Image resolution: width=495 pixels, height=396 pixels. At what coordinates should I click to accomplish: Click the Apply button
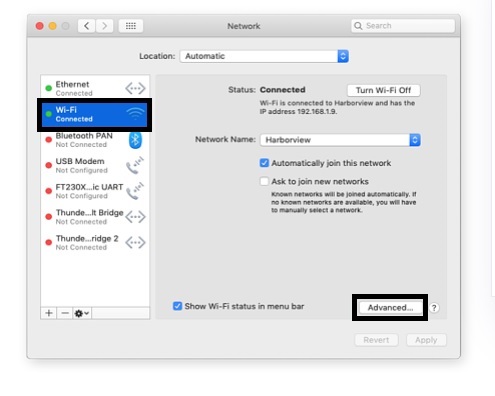click(x=426, y=340)
